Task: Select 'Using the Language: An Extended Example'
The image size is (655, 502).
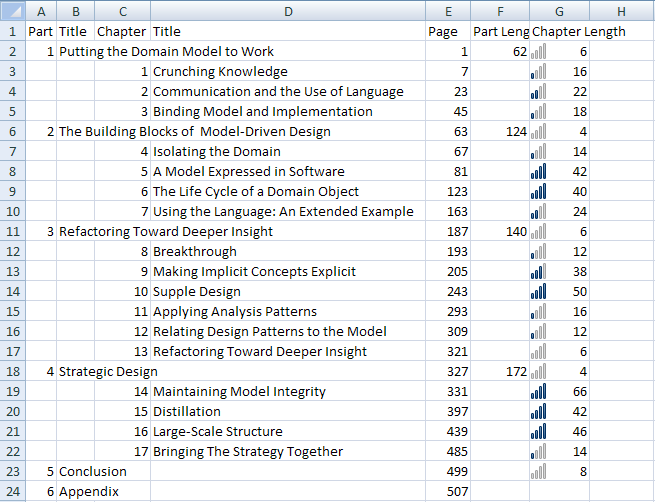Action: [x=288, y=211]
